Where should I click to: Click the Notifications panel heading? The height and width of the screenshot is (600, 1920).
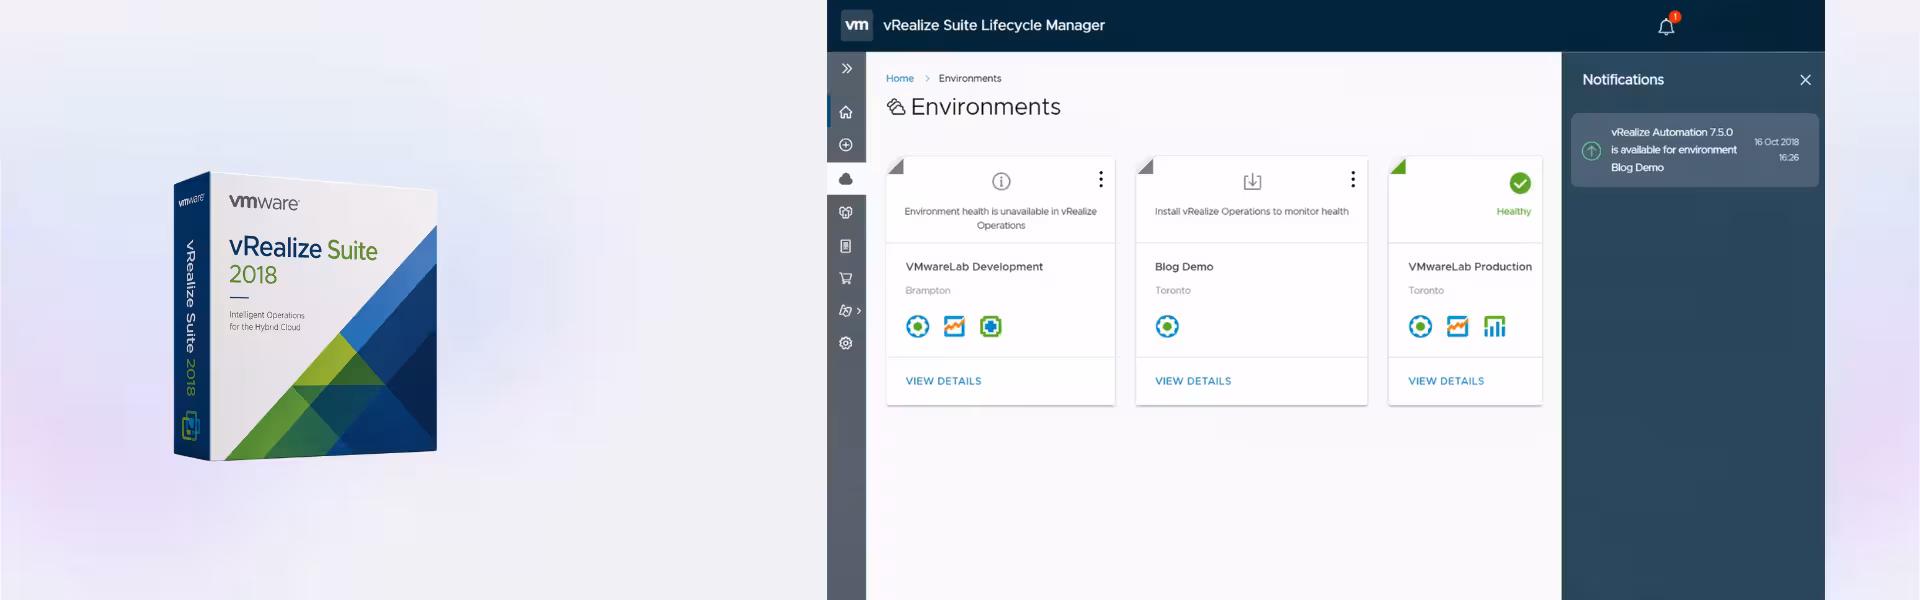pyautogui.click(x=1623, y=80)
